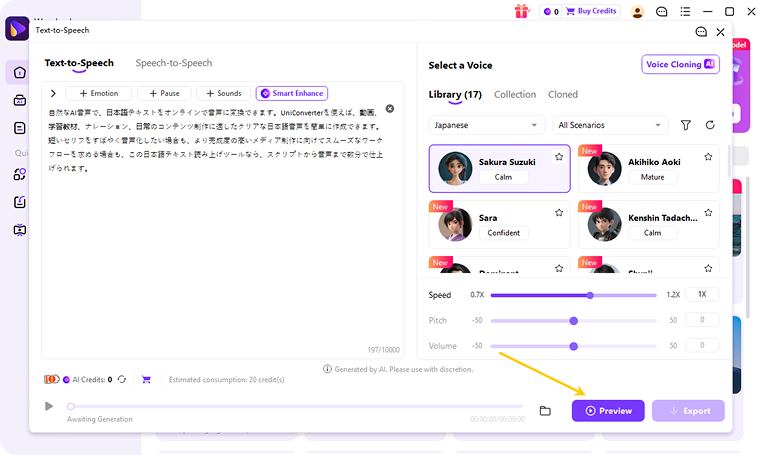Choose the Sakura Suzuki voice card
Screen dimensions: 764x455
499,169
